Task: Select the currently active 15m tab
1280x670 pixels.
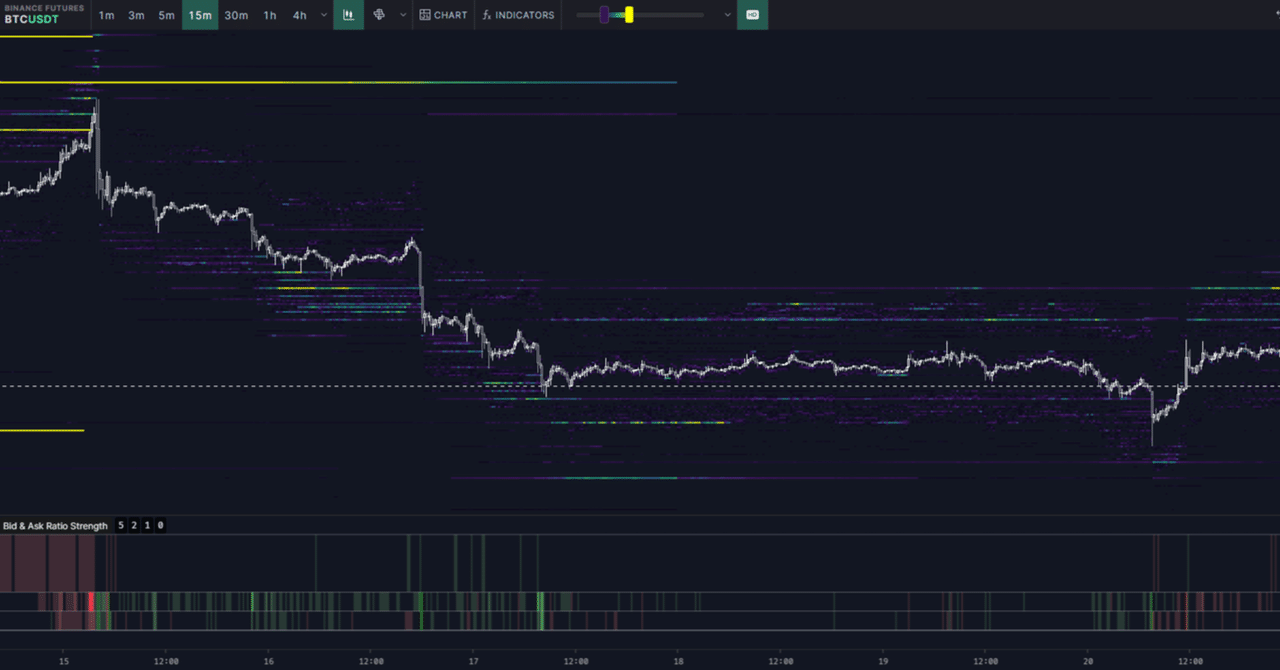Action: pyautogui.click(x=199, y=15)
